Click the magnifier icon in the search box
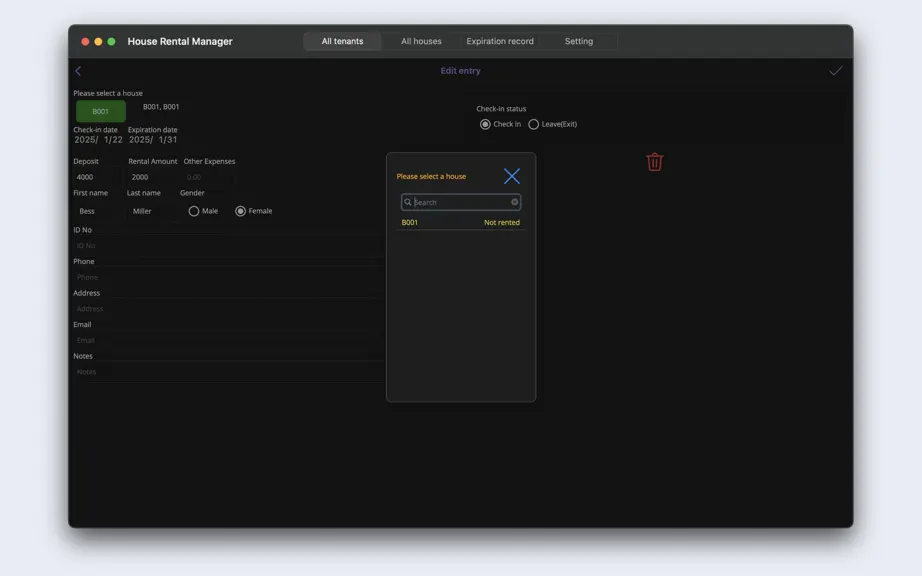Screen dimensions: 922x576 coord(407,202)
